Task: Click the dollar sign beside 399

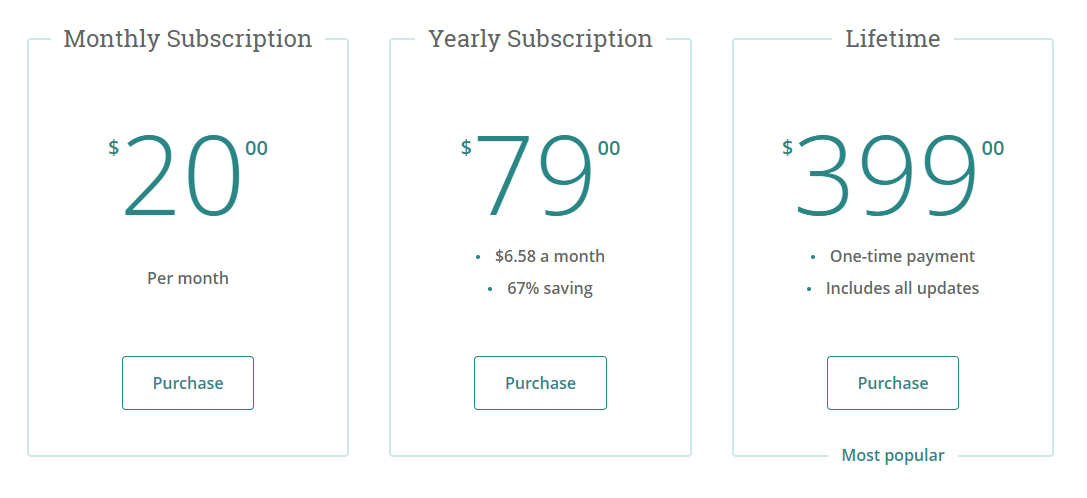Action: click(x=787, y=148)
